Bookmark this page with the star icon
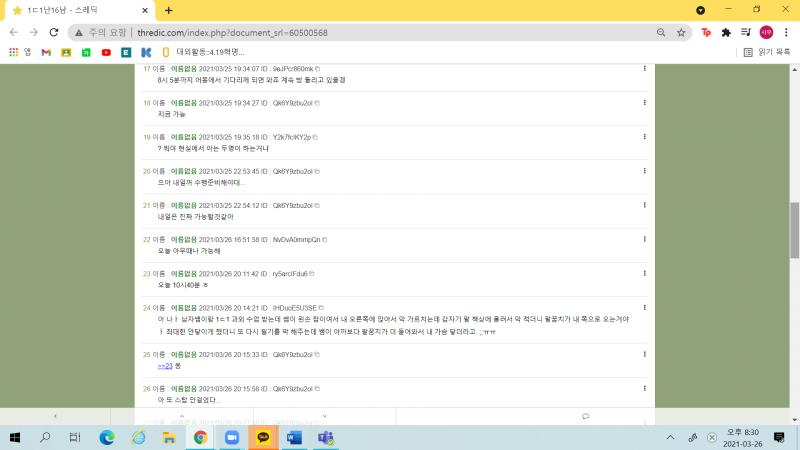Viewport: 800px width, 450px height. [681, 33]
